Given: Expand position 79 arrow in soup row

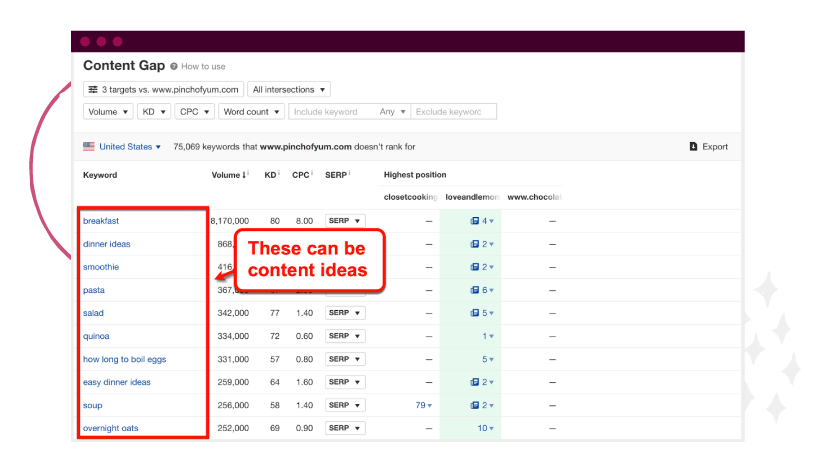Looking at the screenshot, I should (430, 406).
